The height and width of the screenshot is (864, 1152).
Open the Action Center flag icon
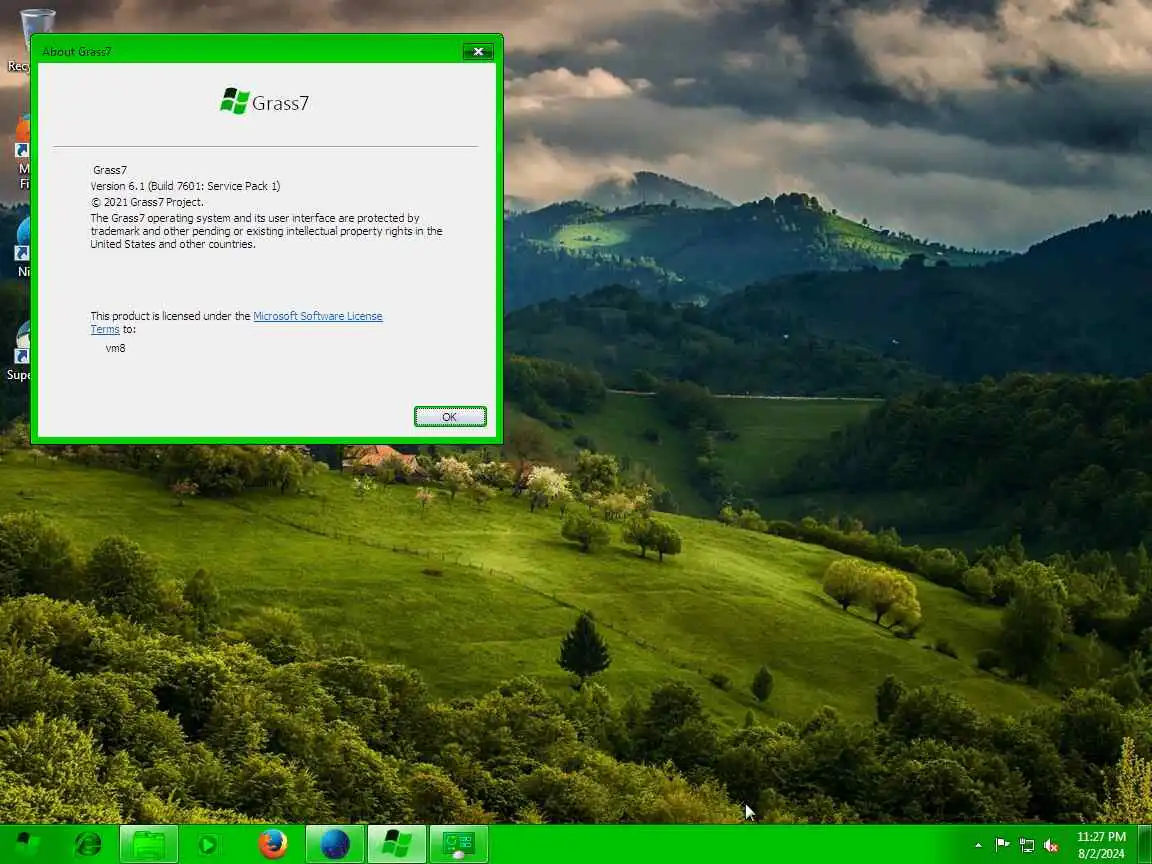(1002, 845)
